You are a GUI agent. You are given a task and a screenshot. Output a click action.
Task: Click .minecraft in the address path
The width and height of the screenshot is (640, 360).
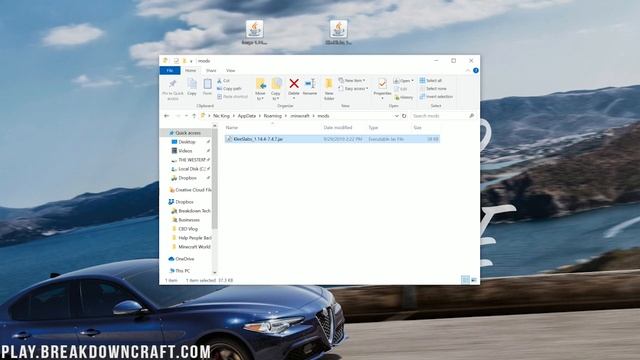[x=300, y=116]
